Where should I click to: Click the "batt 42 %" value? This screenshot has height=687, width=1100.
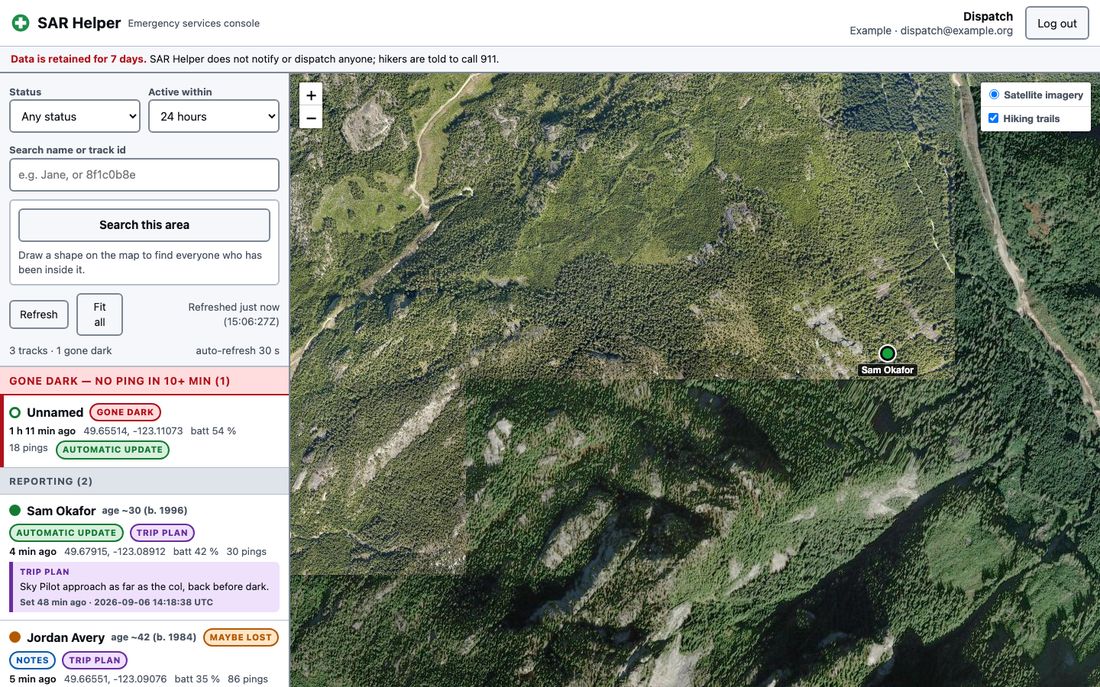[x=196, y=552]
